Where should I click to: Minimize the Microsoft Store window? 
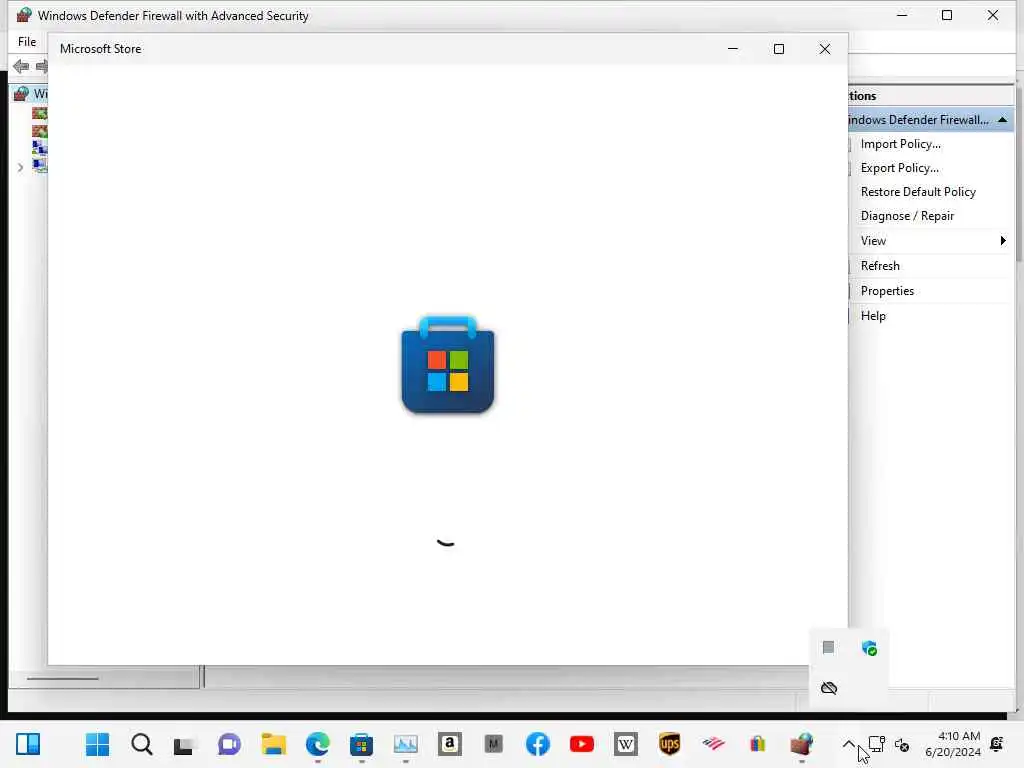coord(733,49)
